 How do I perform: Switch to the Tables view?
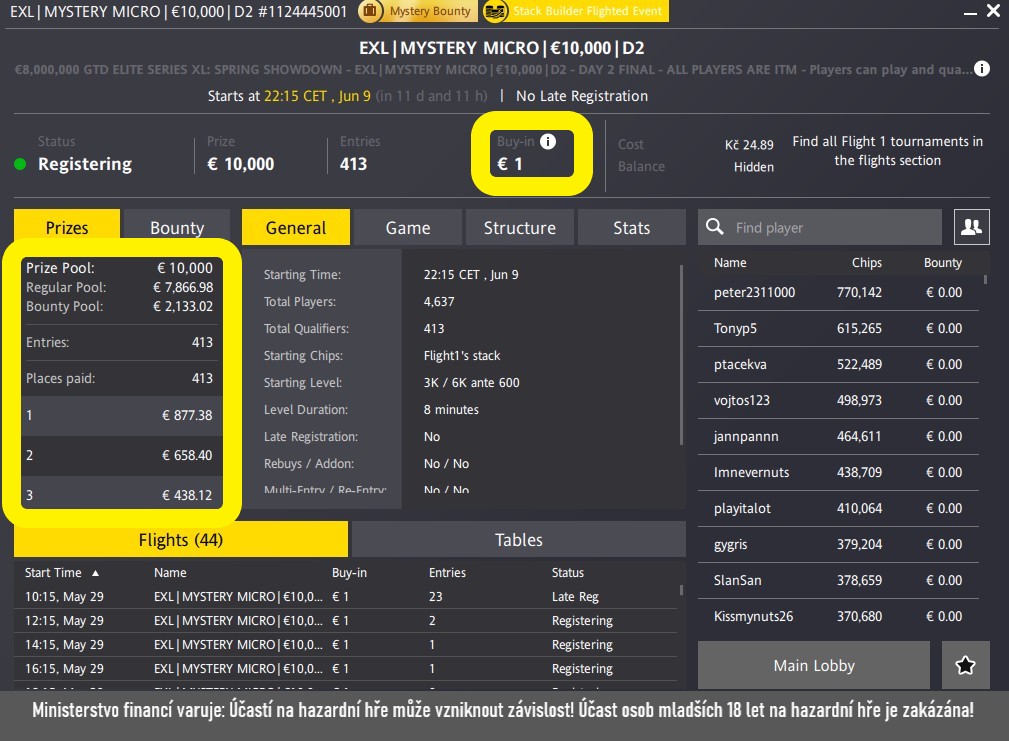coord(518,539)
